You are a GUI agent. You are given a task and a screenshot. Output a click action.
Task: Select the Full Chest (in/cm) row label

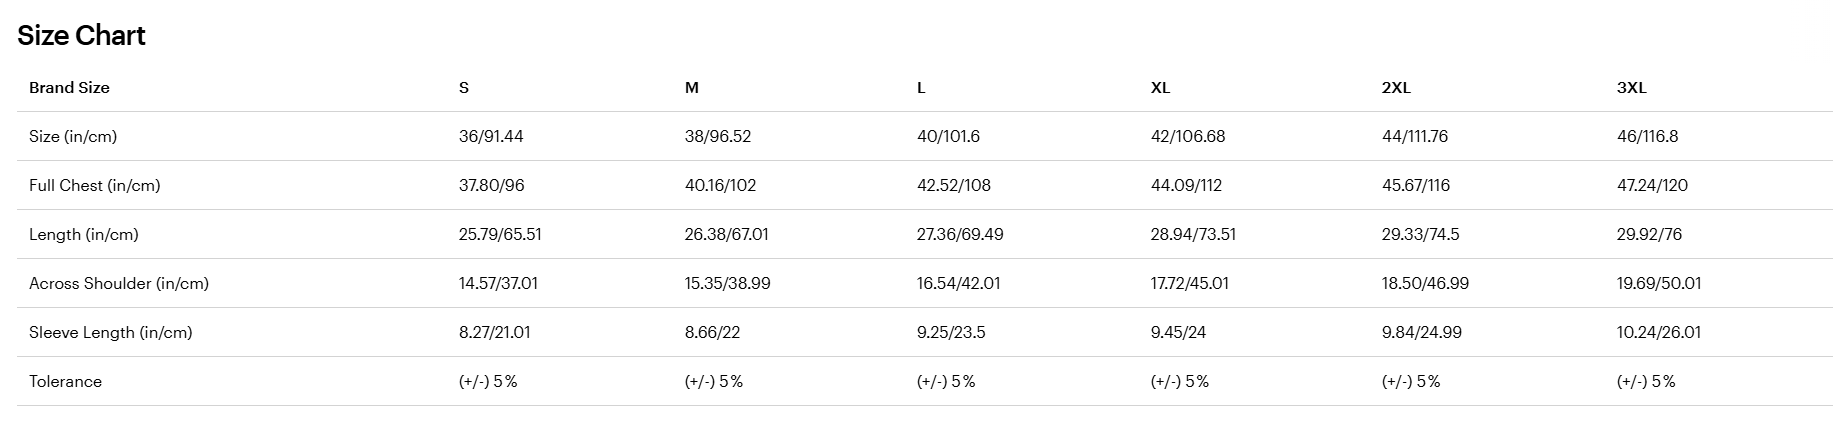(x=95, y=185)
